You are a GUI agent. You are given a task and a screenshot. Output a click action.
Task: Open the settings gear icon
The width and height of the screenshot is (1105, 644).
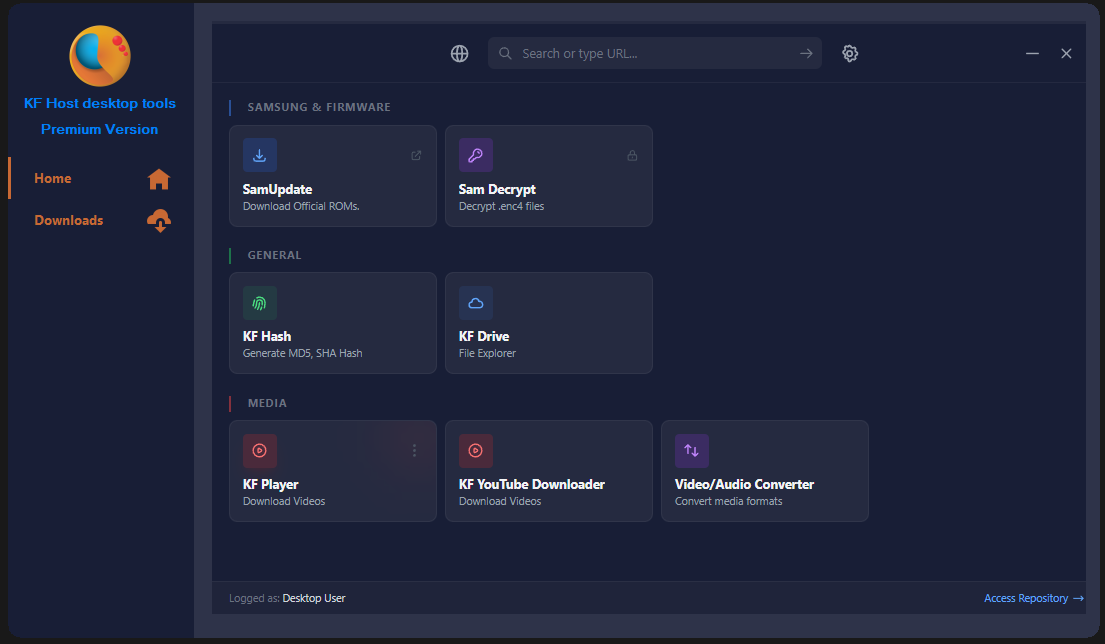849,53
